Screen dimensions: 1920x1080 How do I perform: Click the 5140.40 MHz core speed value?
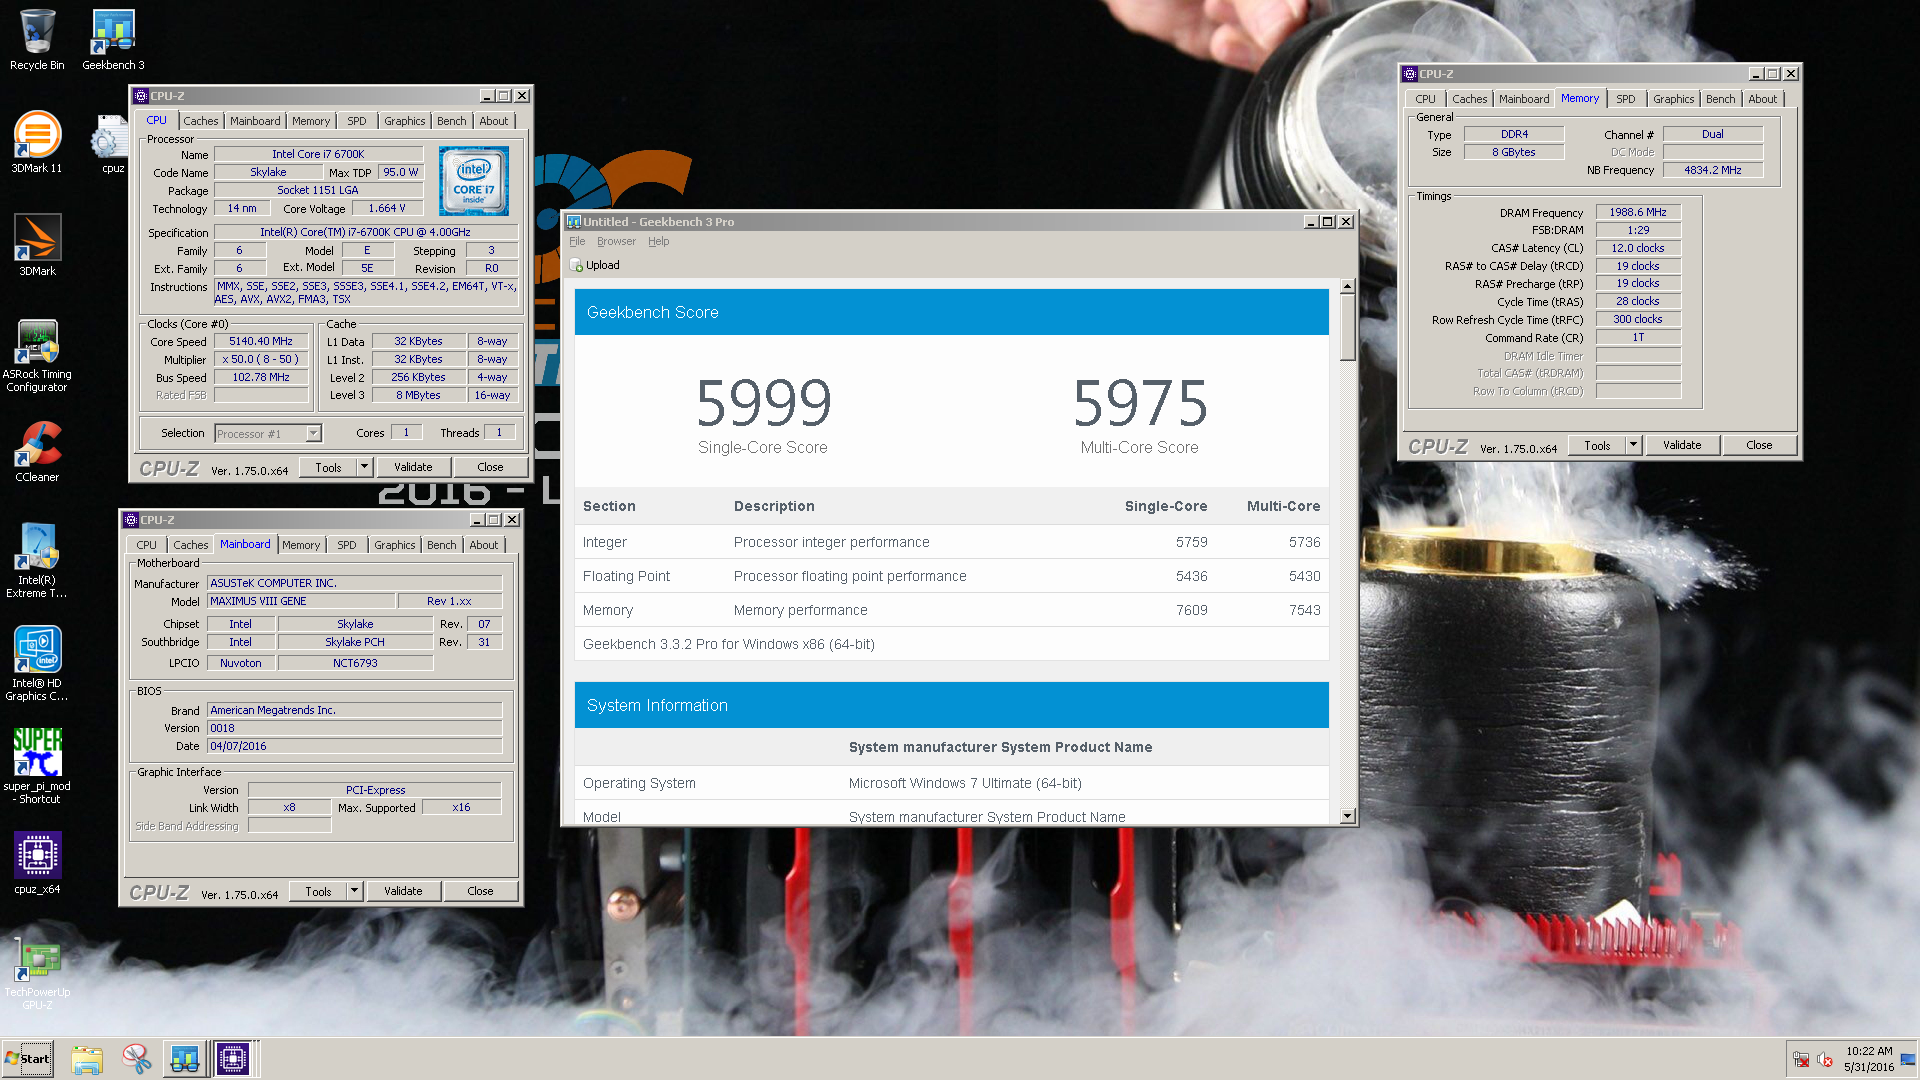(x=261, y=341)
